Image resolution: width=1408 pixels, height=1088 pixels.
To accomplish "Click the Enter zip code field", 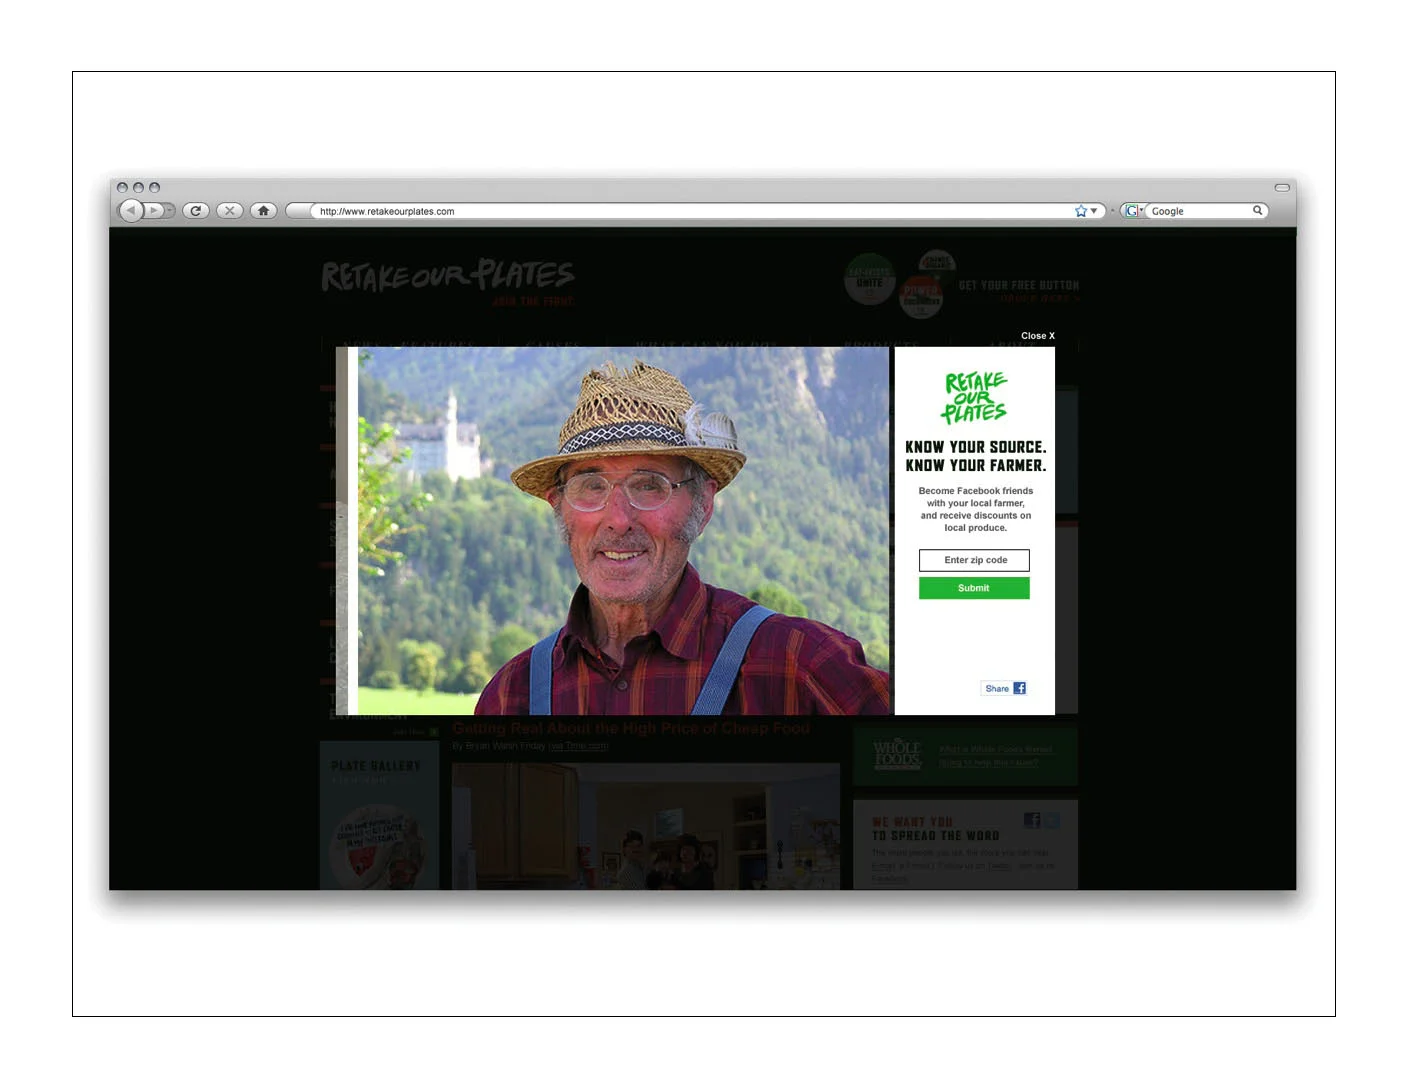I will pyautogui.click(x=974, y=560).
